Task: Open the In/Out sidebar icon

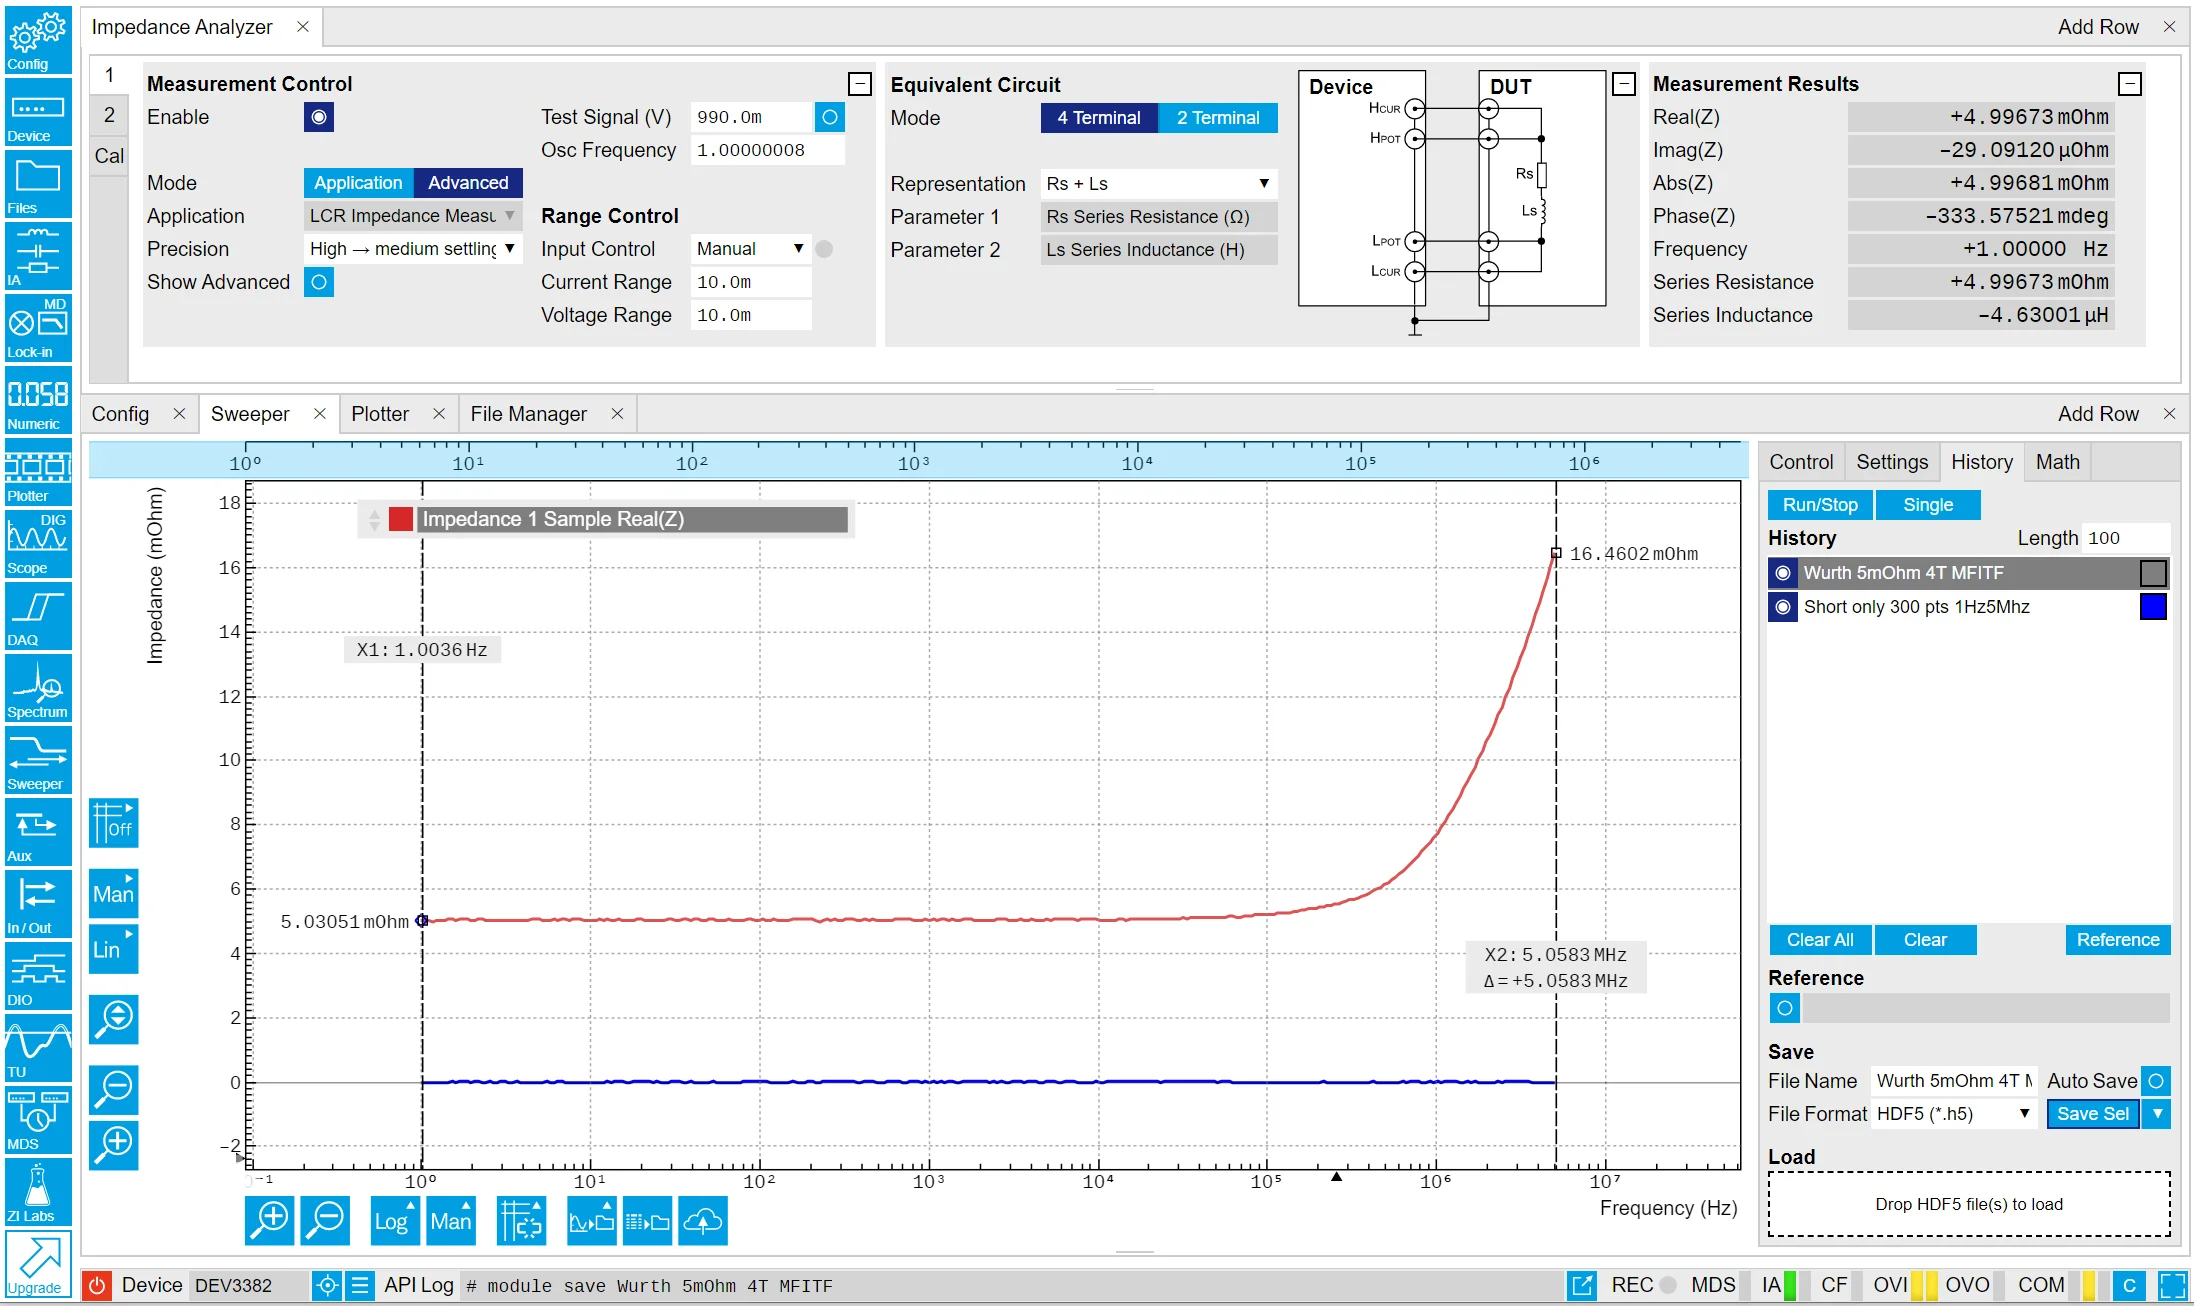Action: [x=38, y=904]
